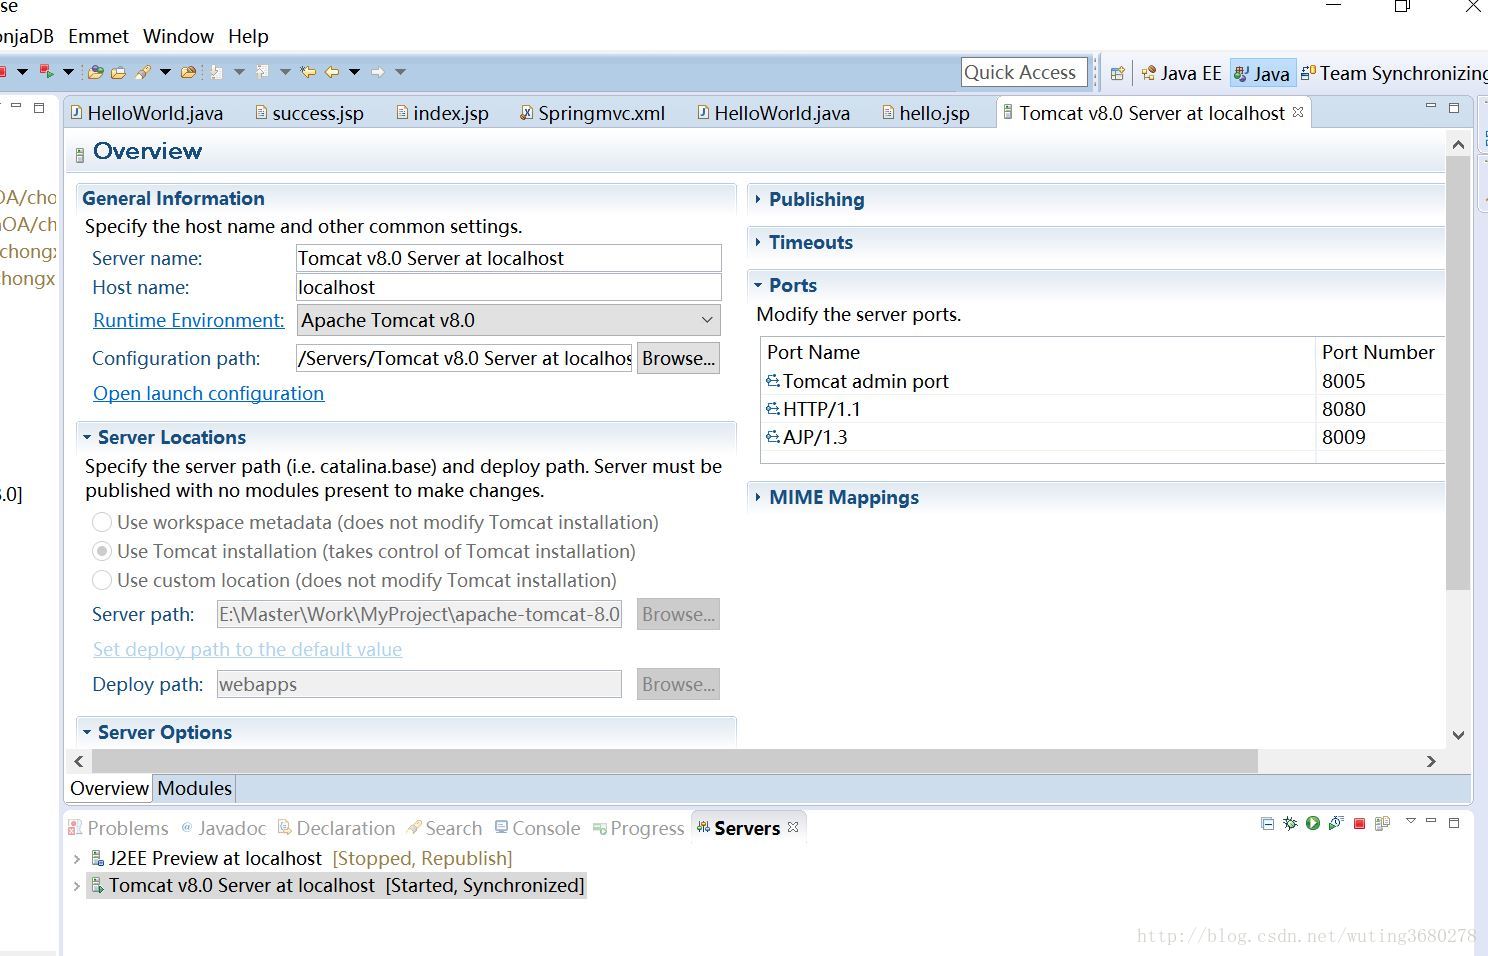Image resolution: width=1488 pixels, height=956 pixels.
Task: Click the AJP/1.3 port row icon
Action: (x=773, y=437)
